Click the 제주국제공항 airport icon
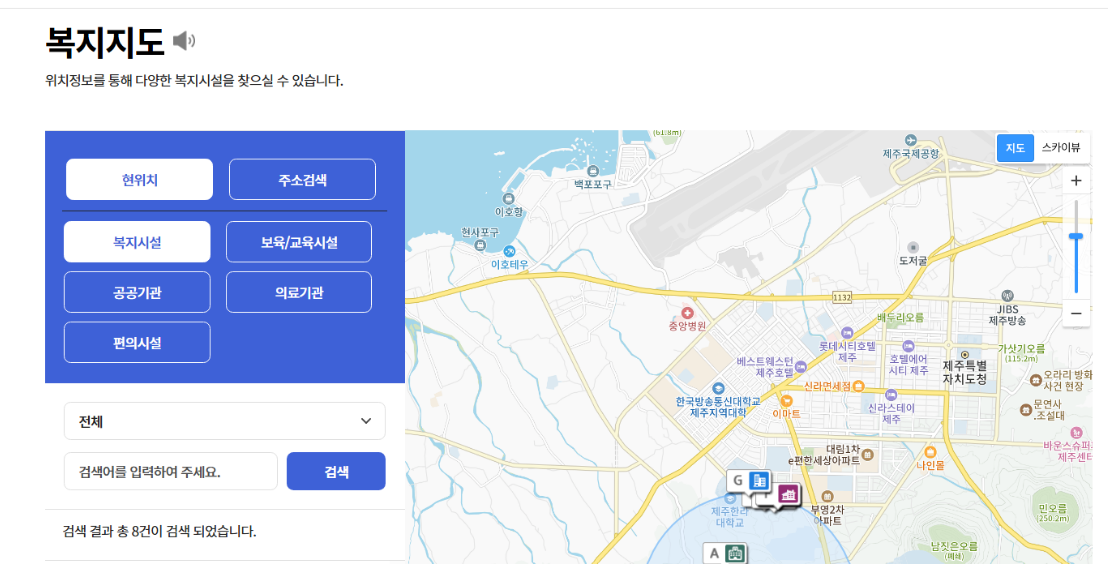The image size is (1108, 567). pyautogui.click(x=911, y=140)
